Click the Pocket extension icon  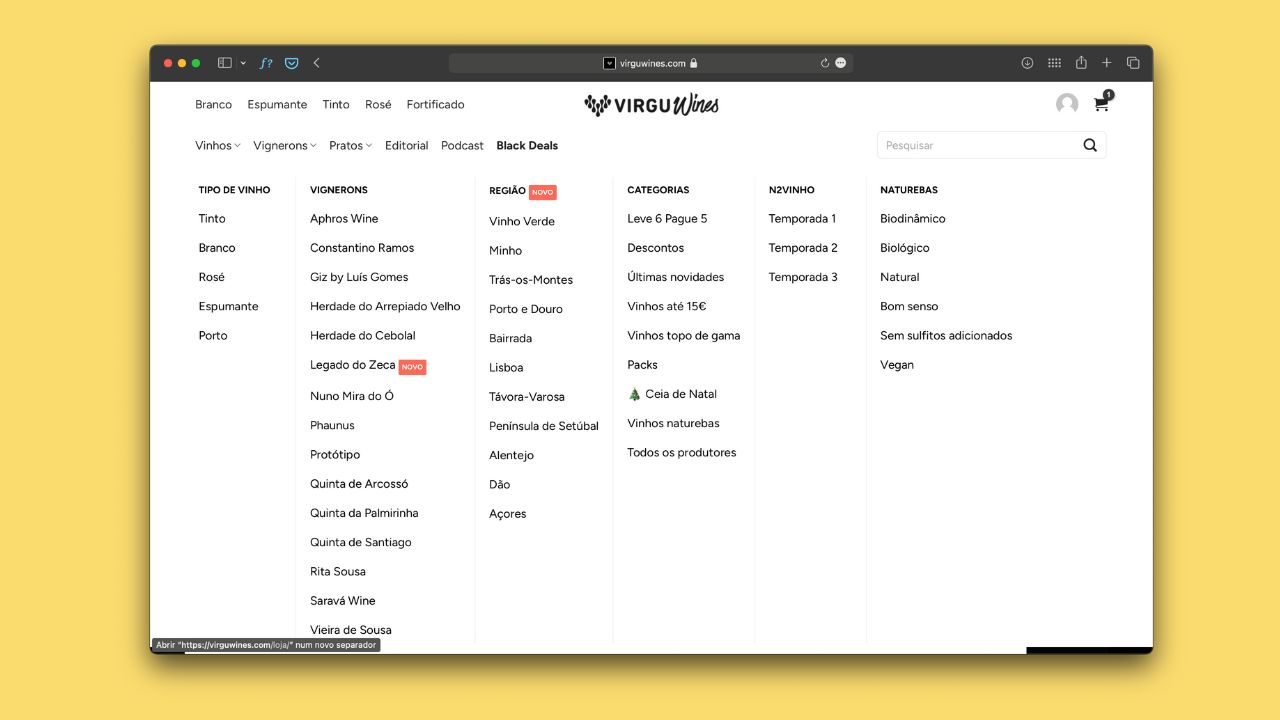click(292, 63)
